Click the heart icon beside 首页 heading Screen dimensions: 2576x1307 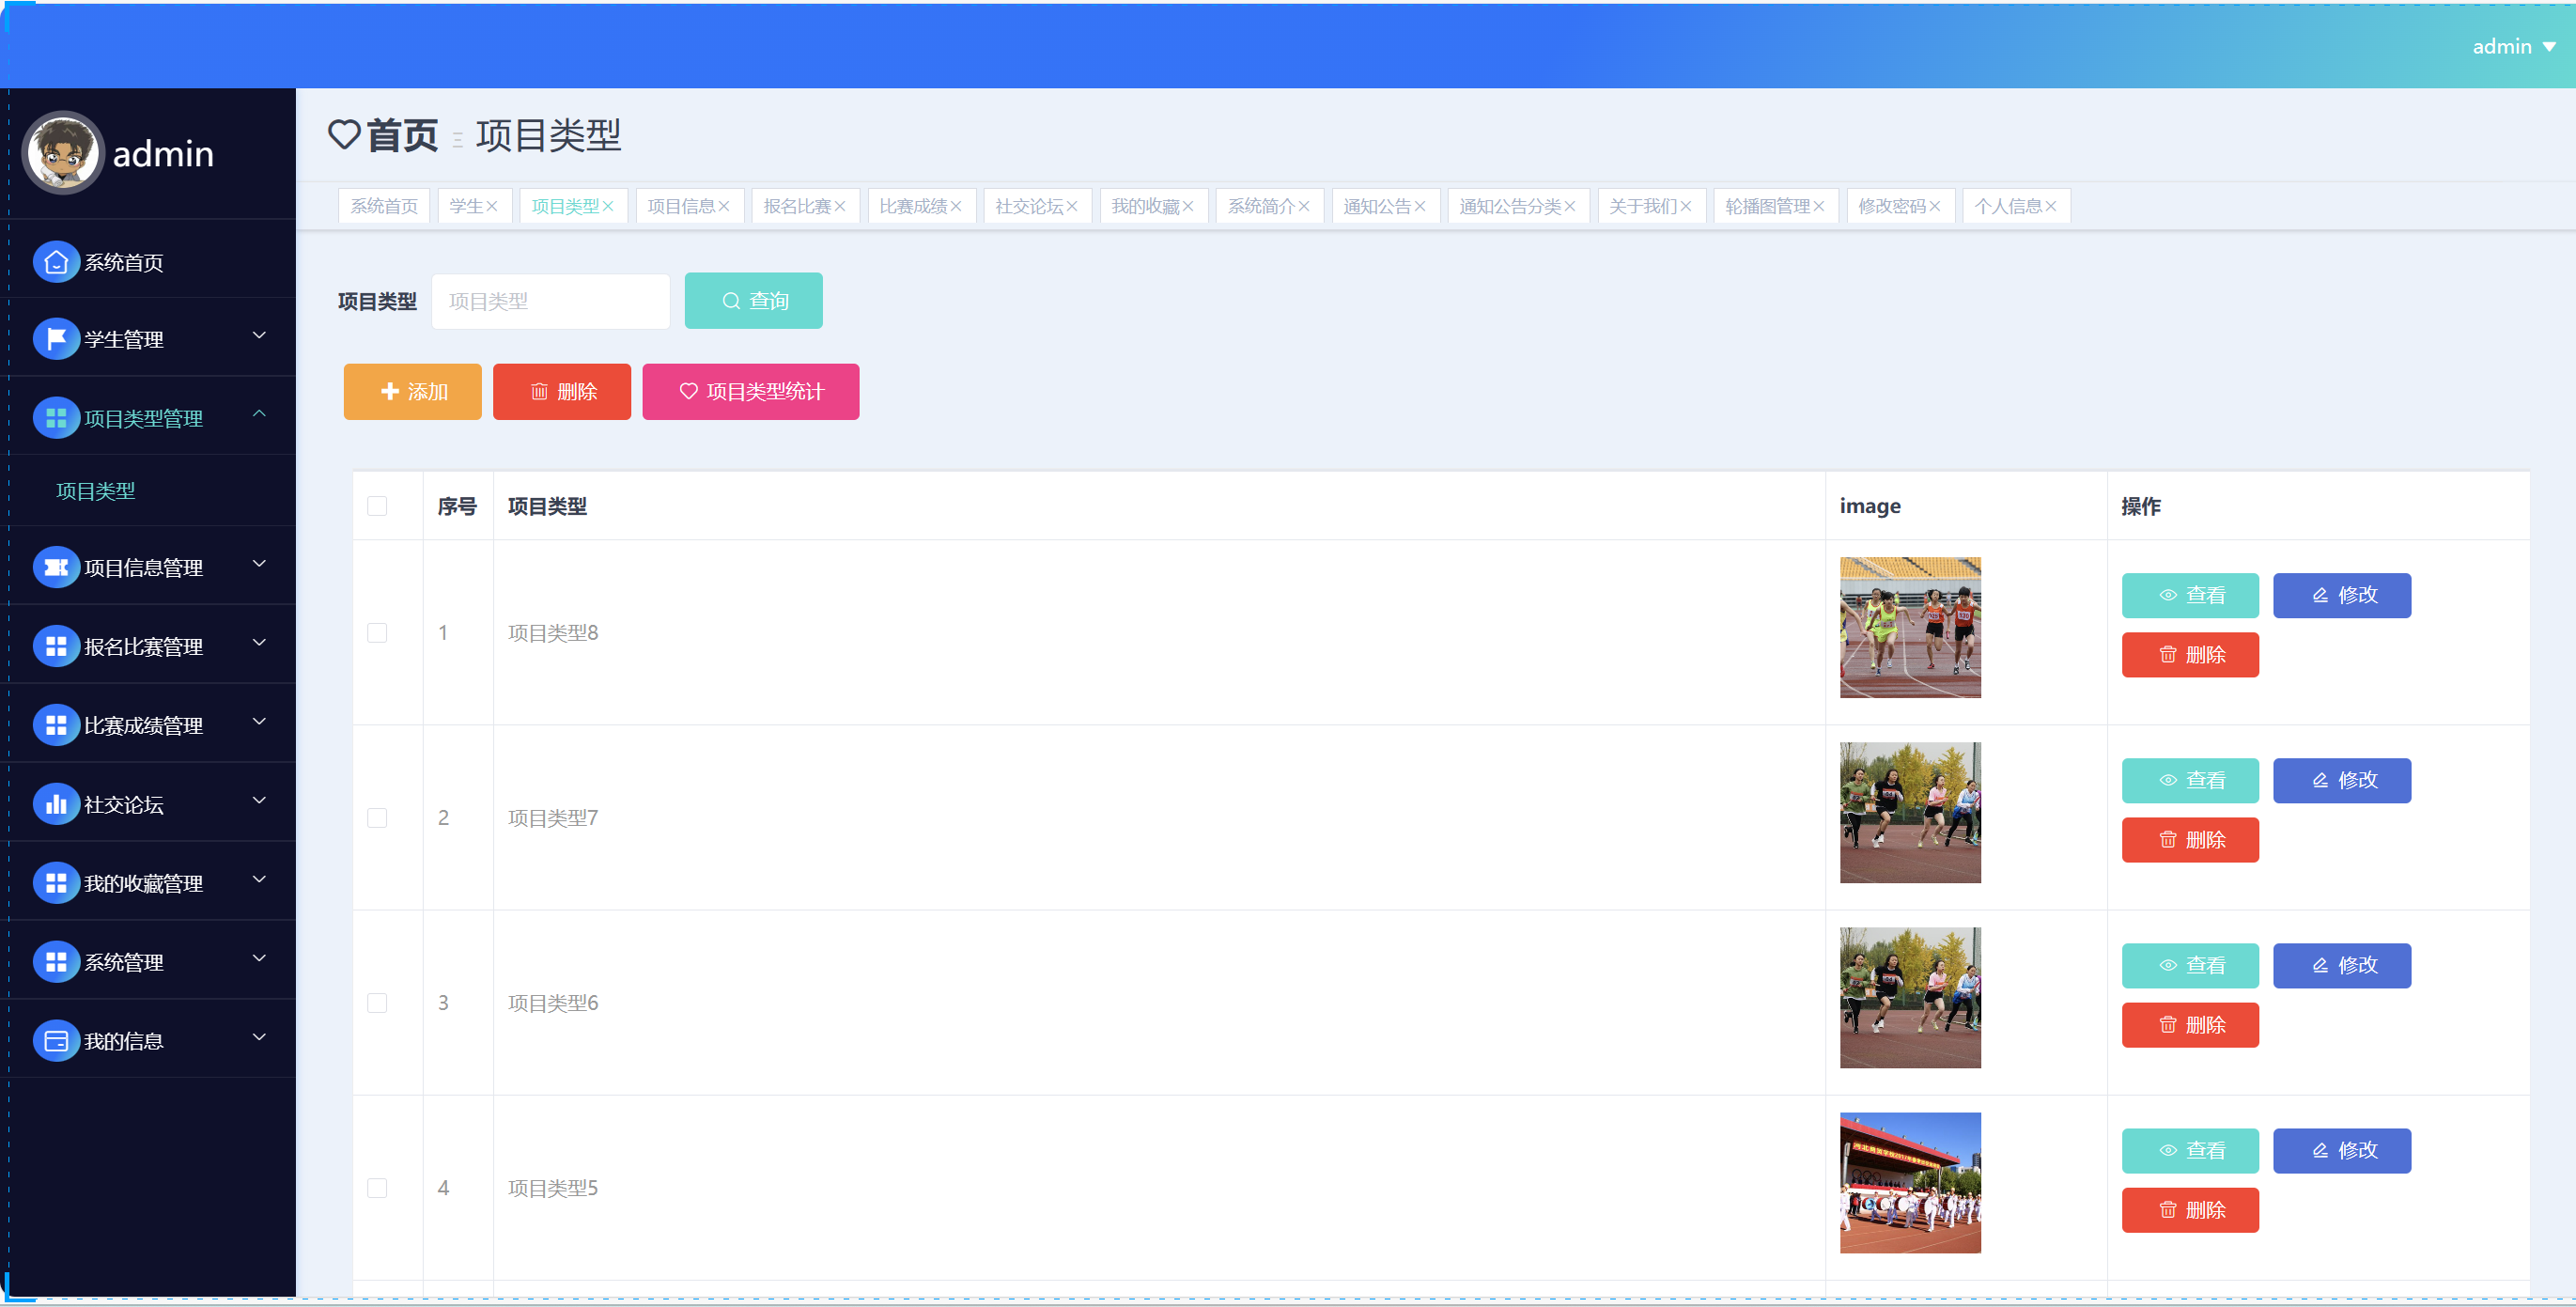[x=344, y=135]
